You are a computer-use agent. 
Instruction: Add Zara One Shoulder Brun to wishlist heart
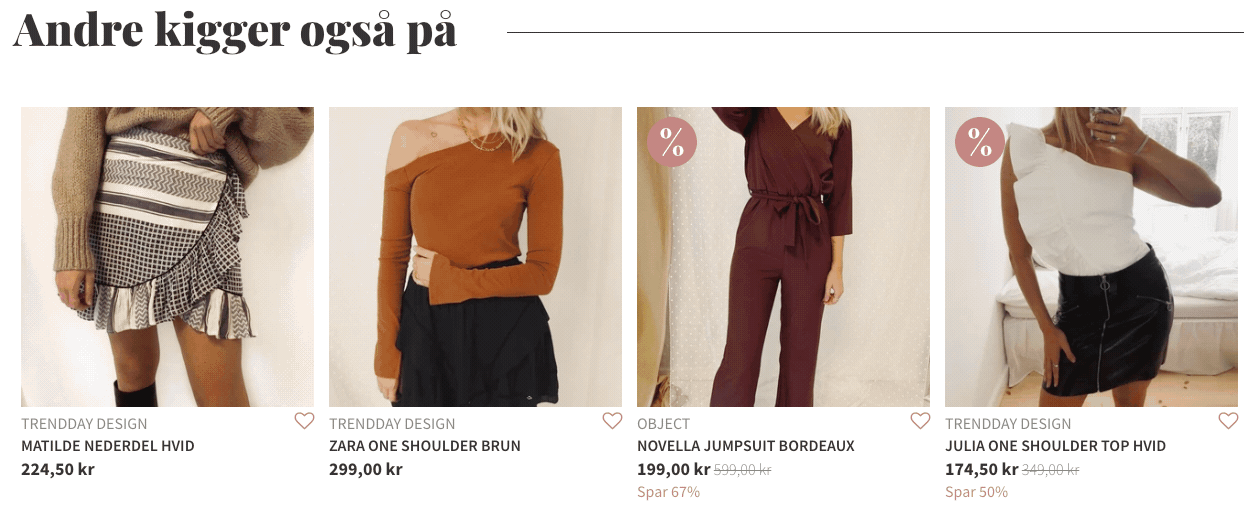click(612, 421)
